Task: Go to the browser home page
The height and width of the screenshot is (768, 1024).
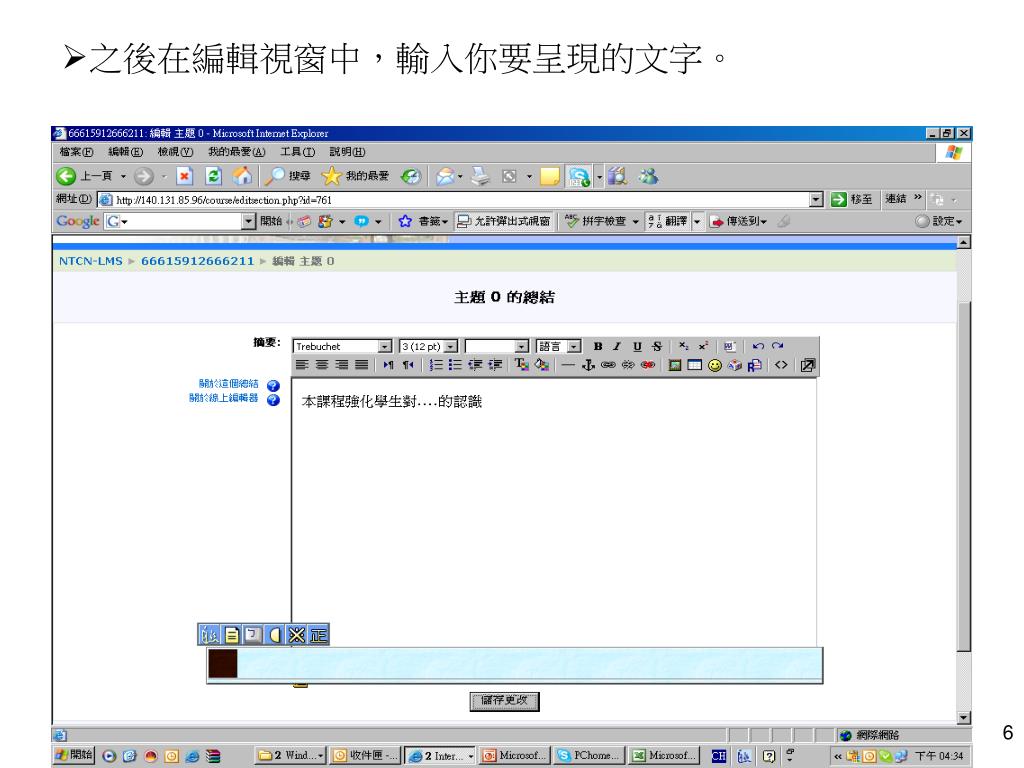Action: tap(242, 176)
